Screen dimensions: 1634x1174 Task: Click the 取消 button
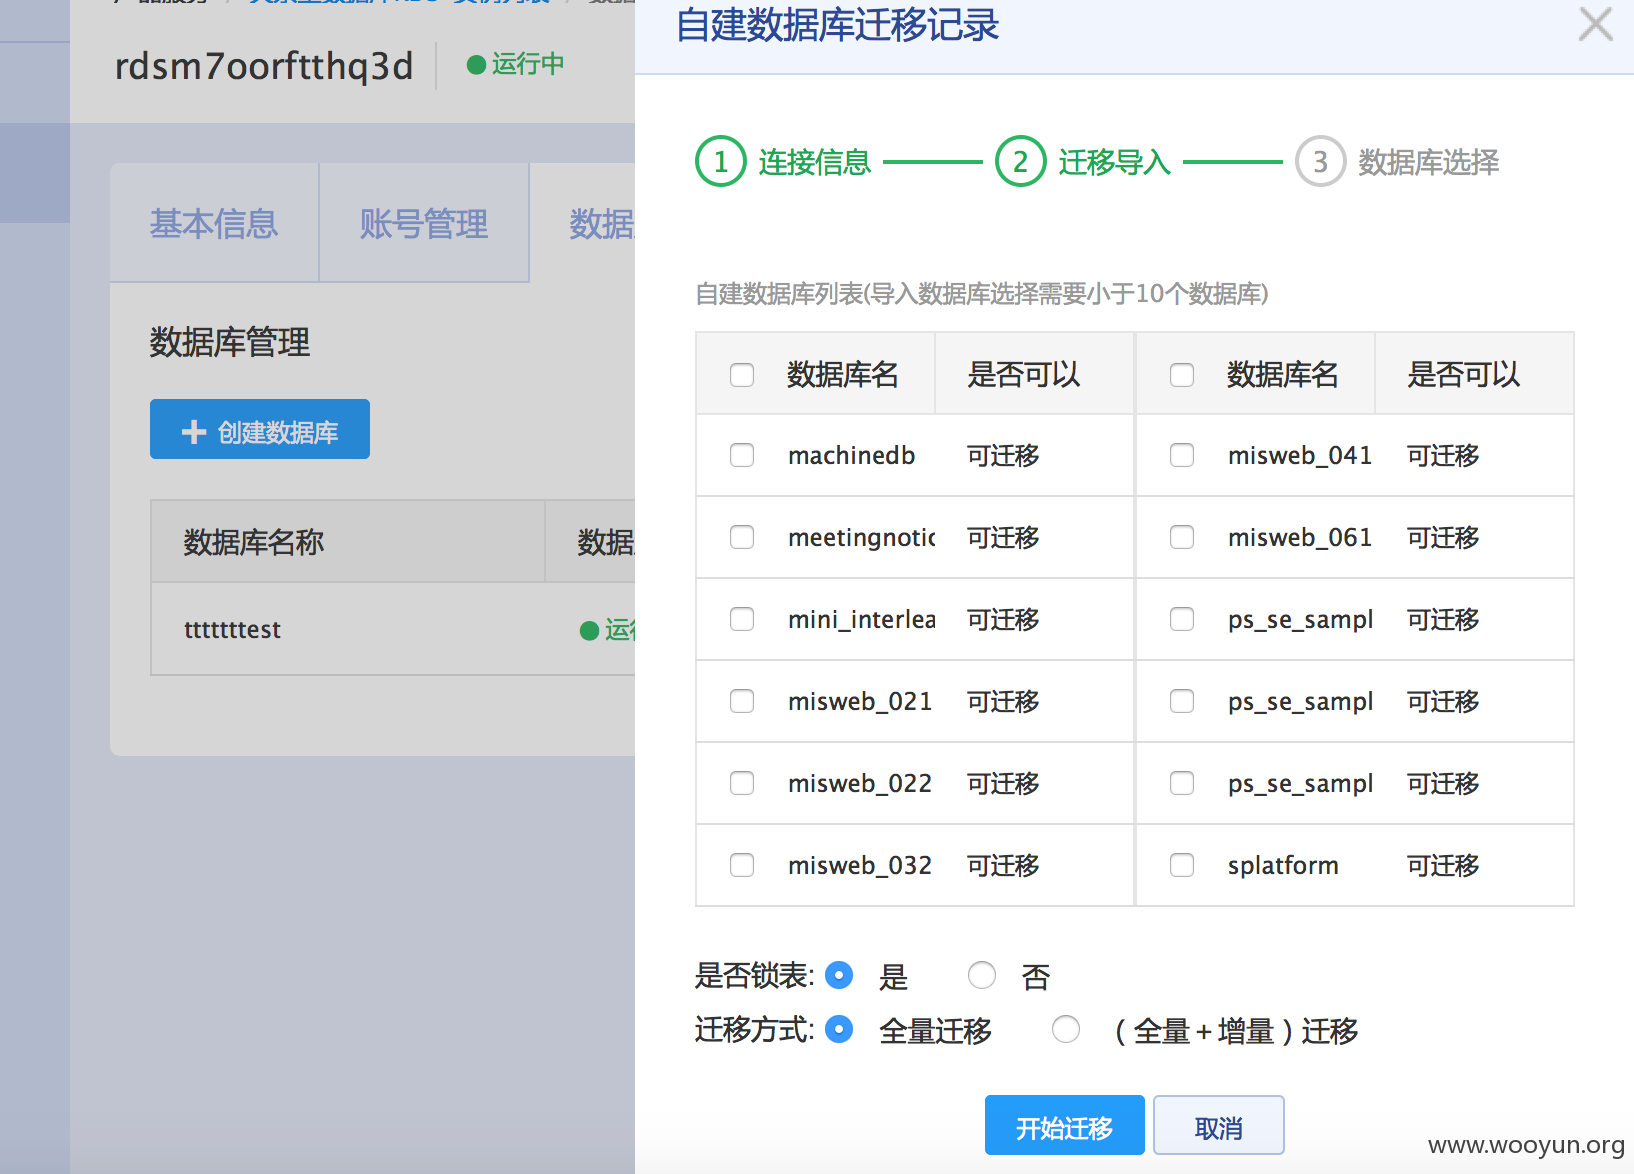click(1218, 1125)
